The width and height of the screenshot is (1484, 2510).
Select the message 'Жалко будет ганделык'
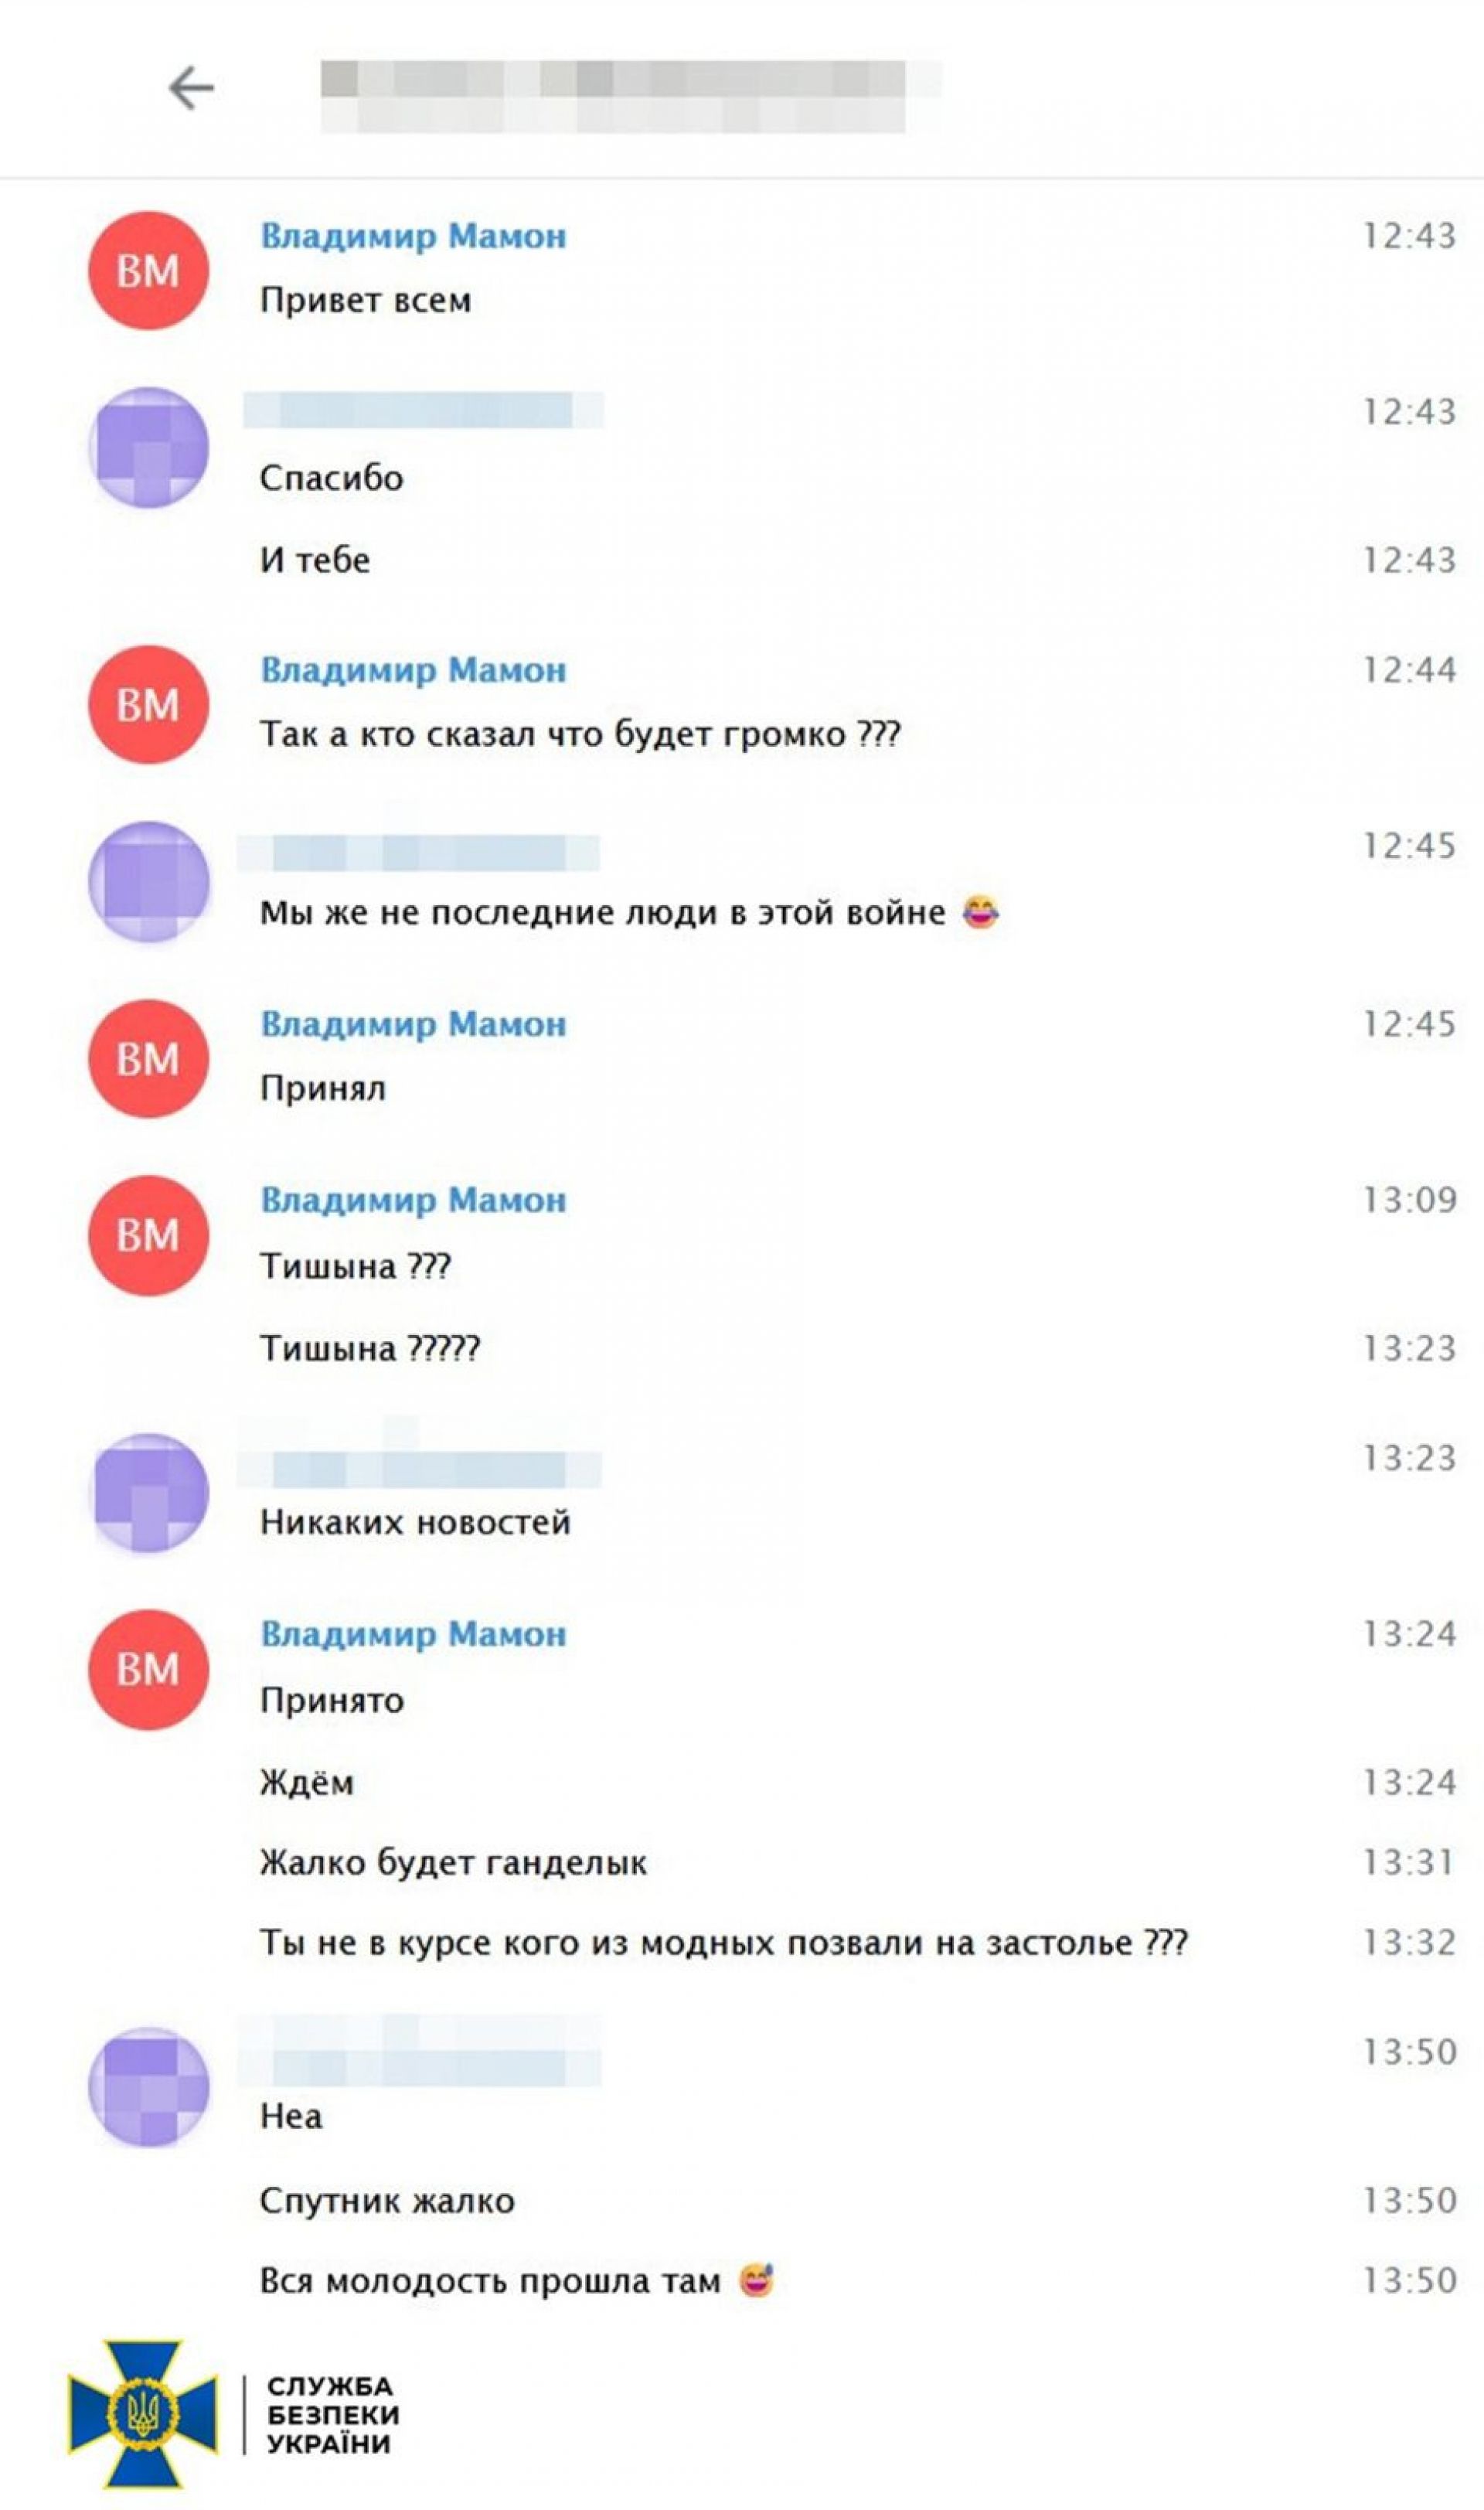tap(453, 1862)
